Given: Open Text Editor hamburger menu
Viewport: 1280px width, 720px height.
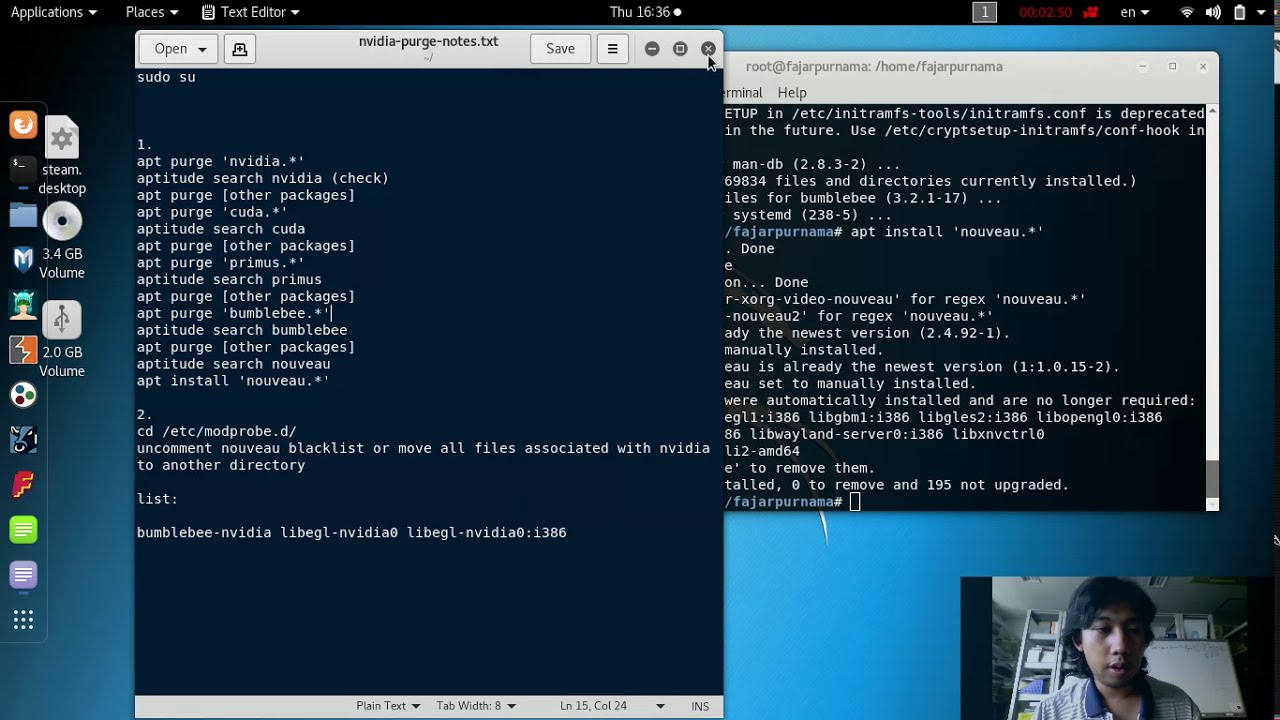Looking at the screenshot, I should click(x=612, y=49).
